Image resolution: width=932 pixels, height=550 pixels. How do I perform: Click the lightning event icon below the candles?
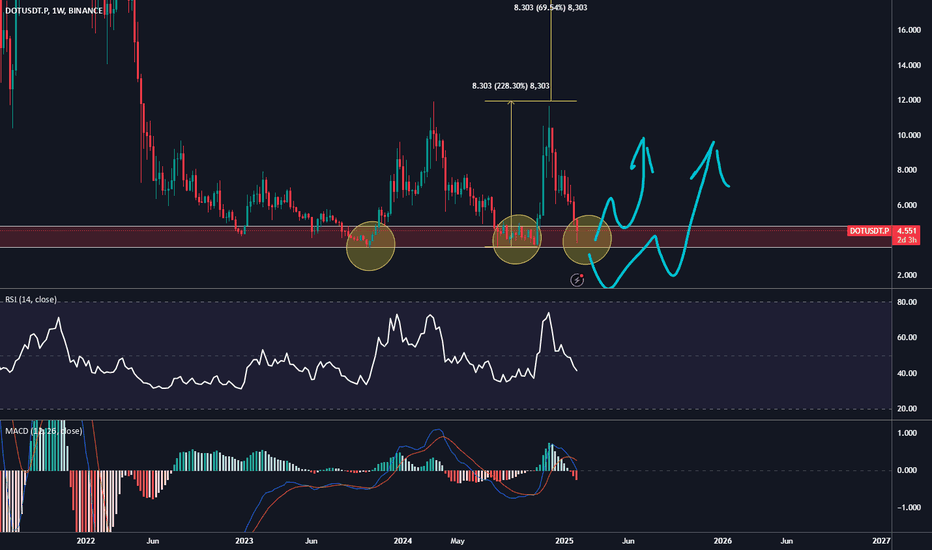[577, 280]
